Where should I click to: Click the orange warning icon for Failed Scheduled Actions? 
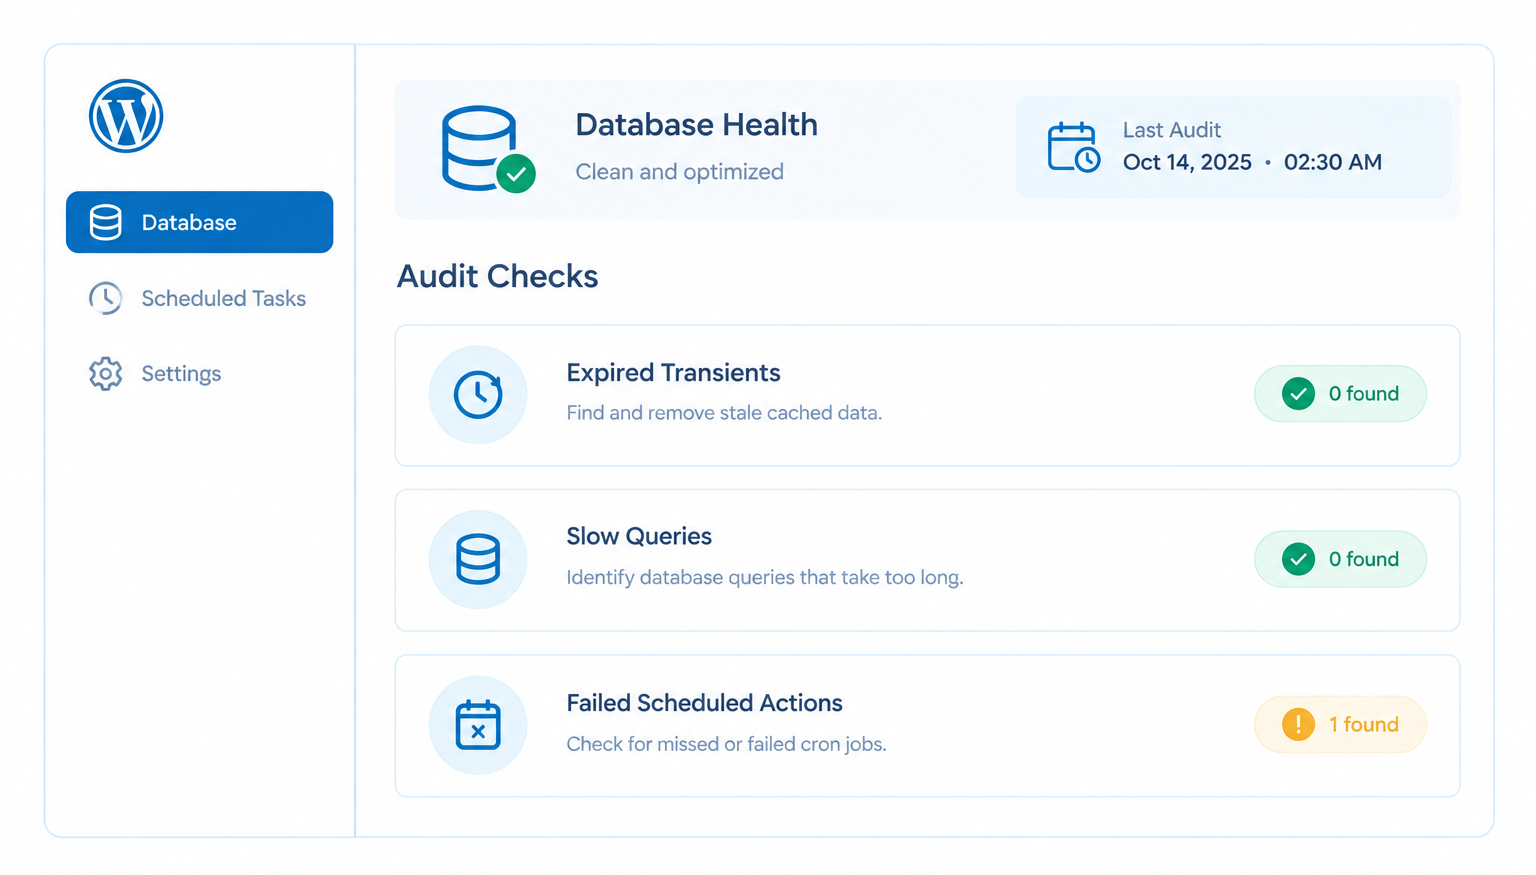pyautogui.click(x=1298, y=724)
